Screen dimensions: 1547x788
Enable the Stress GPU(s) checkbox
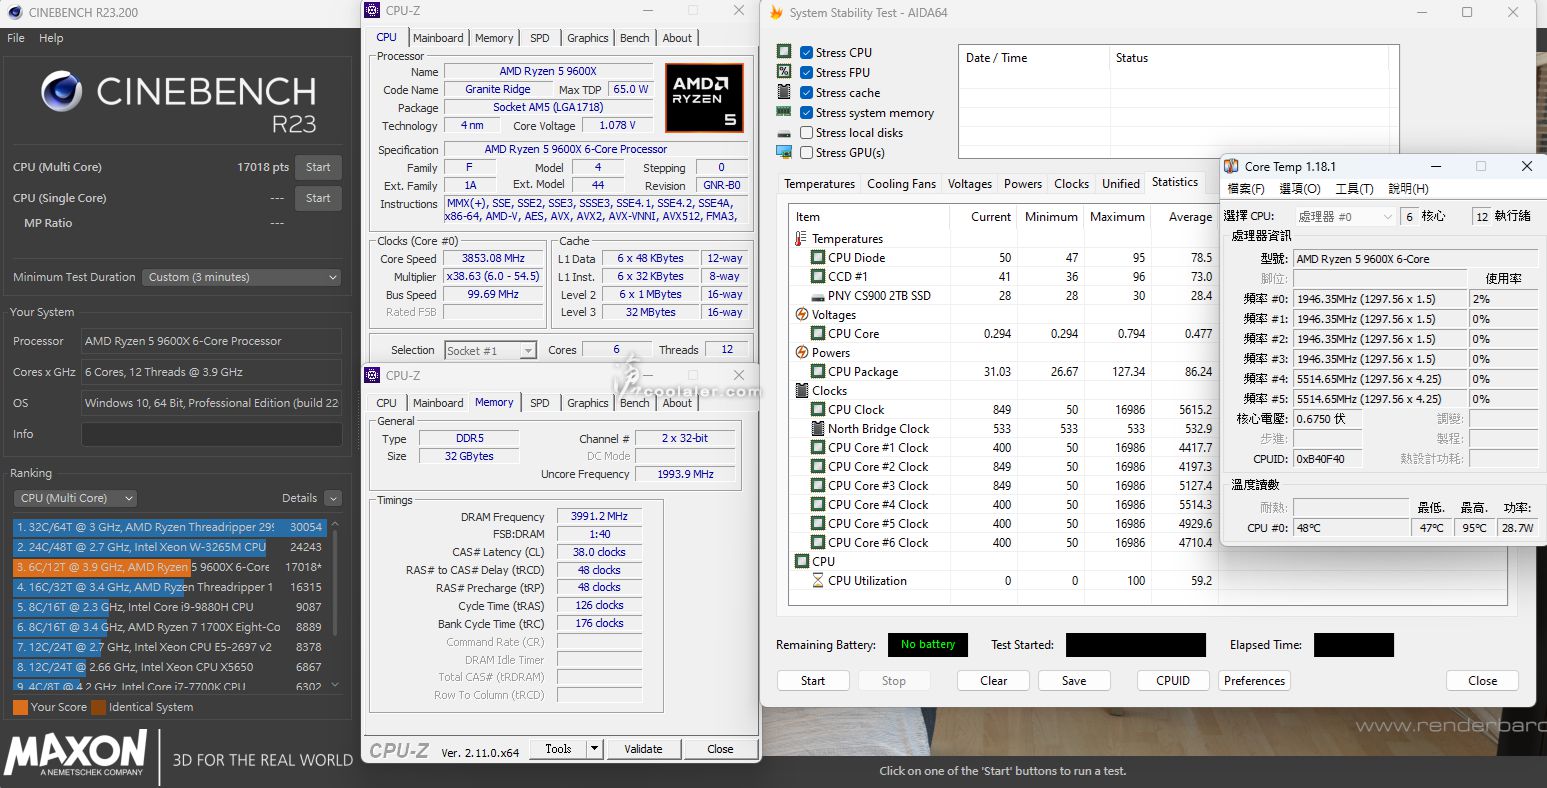click(806, 152)
